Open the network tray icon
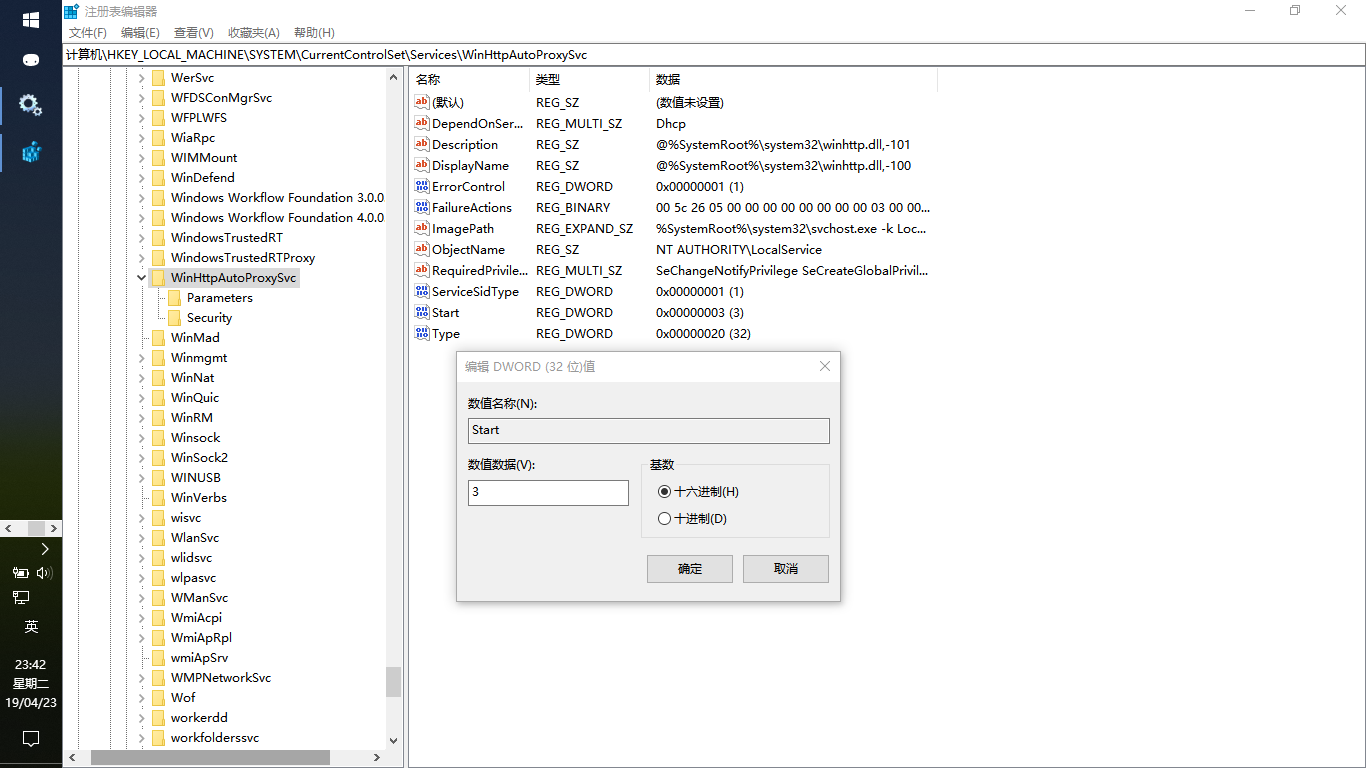The height and width of the screenshot is (768, 1366). (20, 597)
